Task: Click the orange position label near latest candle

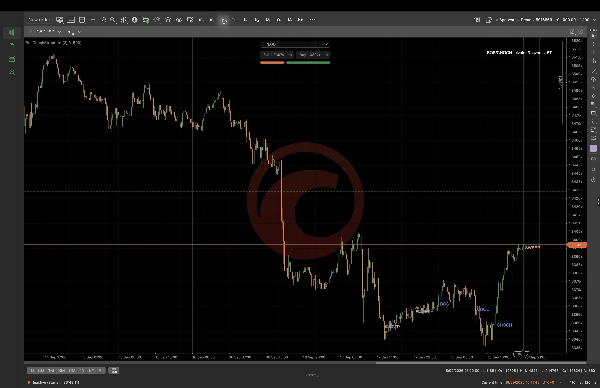Action: pos(532,248)
